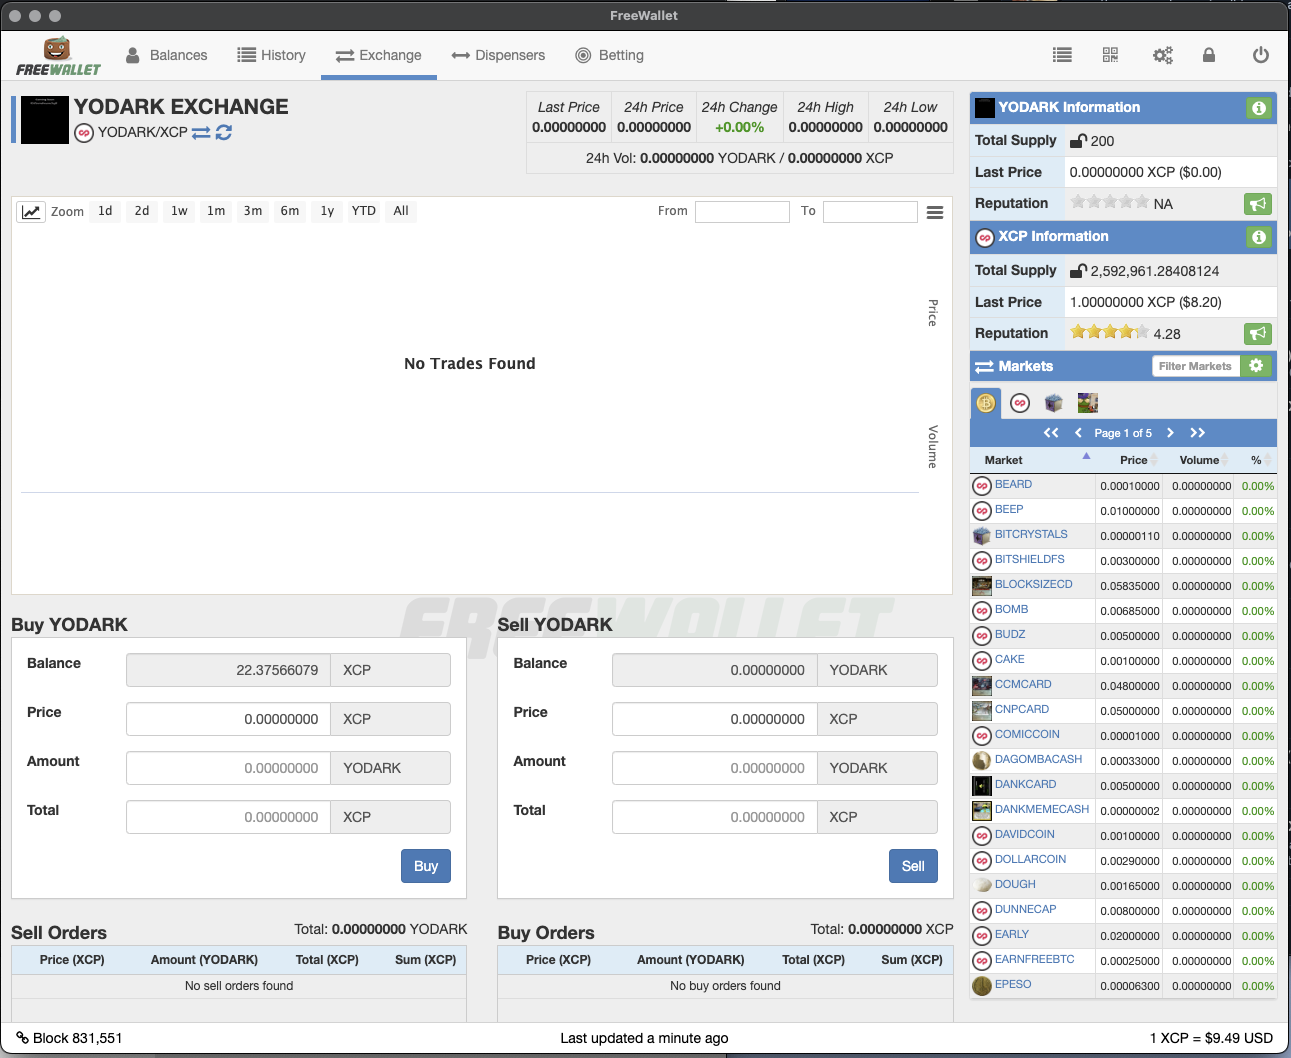Image resolution: width=1291 pixels, height=1058 pixels.
Task: Set chart zoom to 1d
Action: point(105,211)
